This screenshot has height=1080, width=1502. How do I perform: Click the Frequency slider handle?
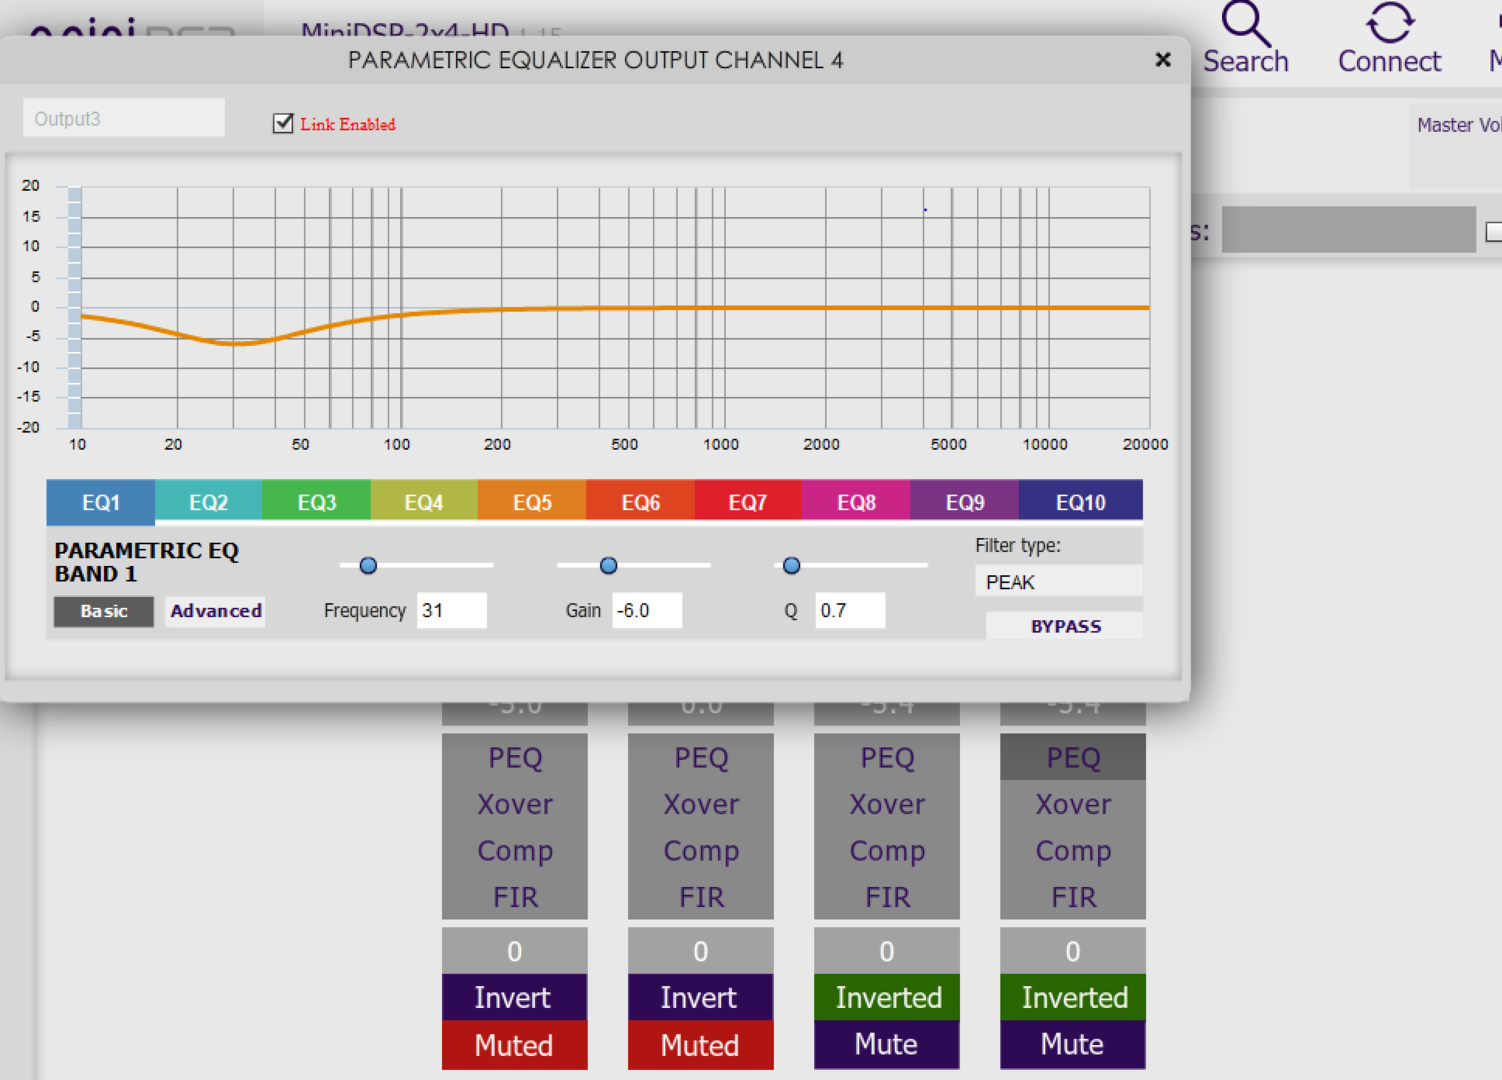pos(368,566)
